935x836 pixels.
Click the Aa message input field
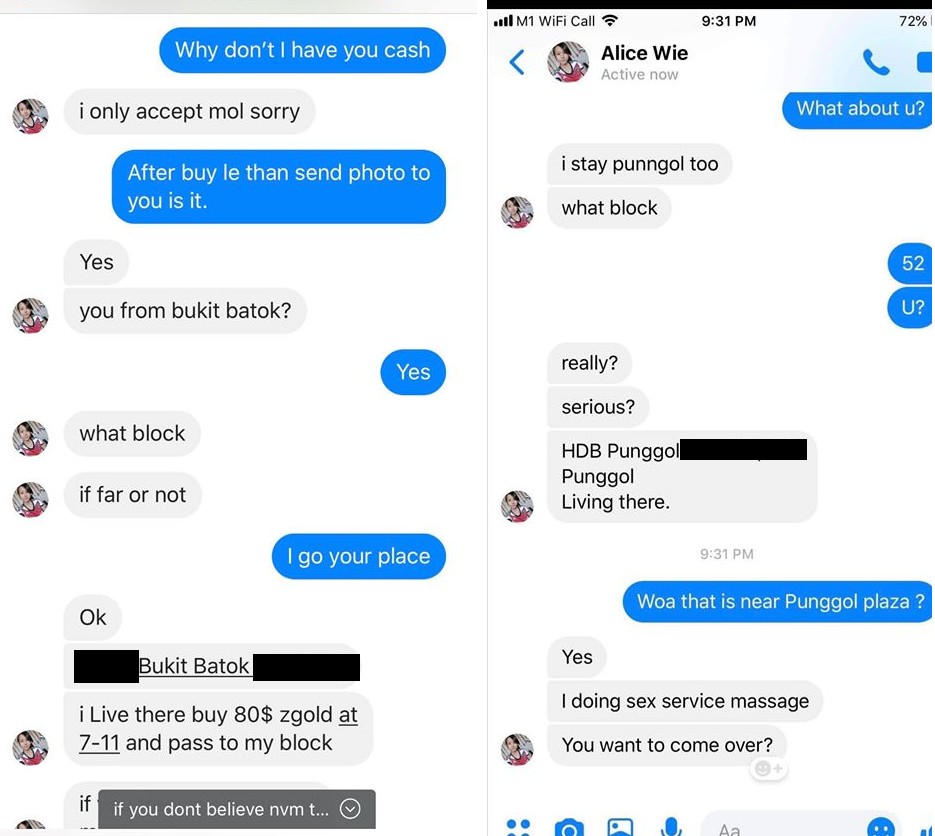click(799, 826)
